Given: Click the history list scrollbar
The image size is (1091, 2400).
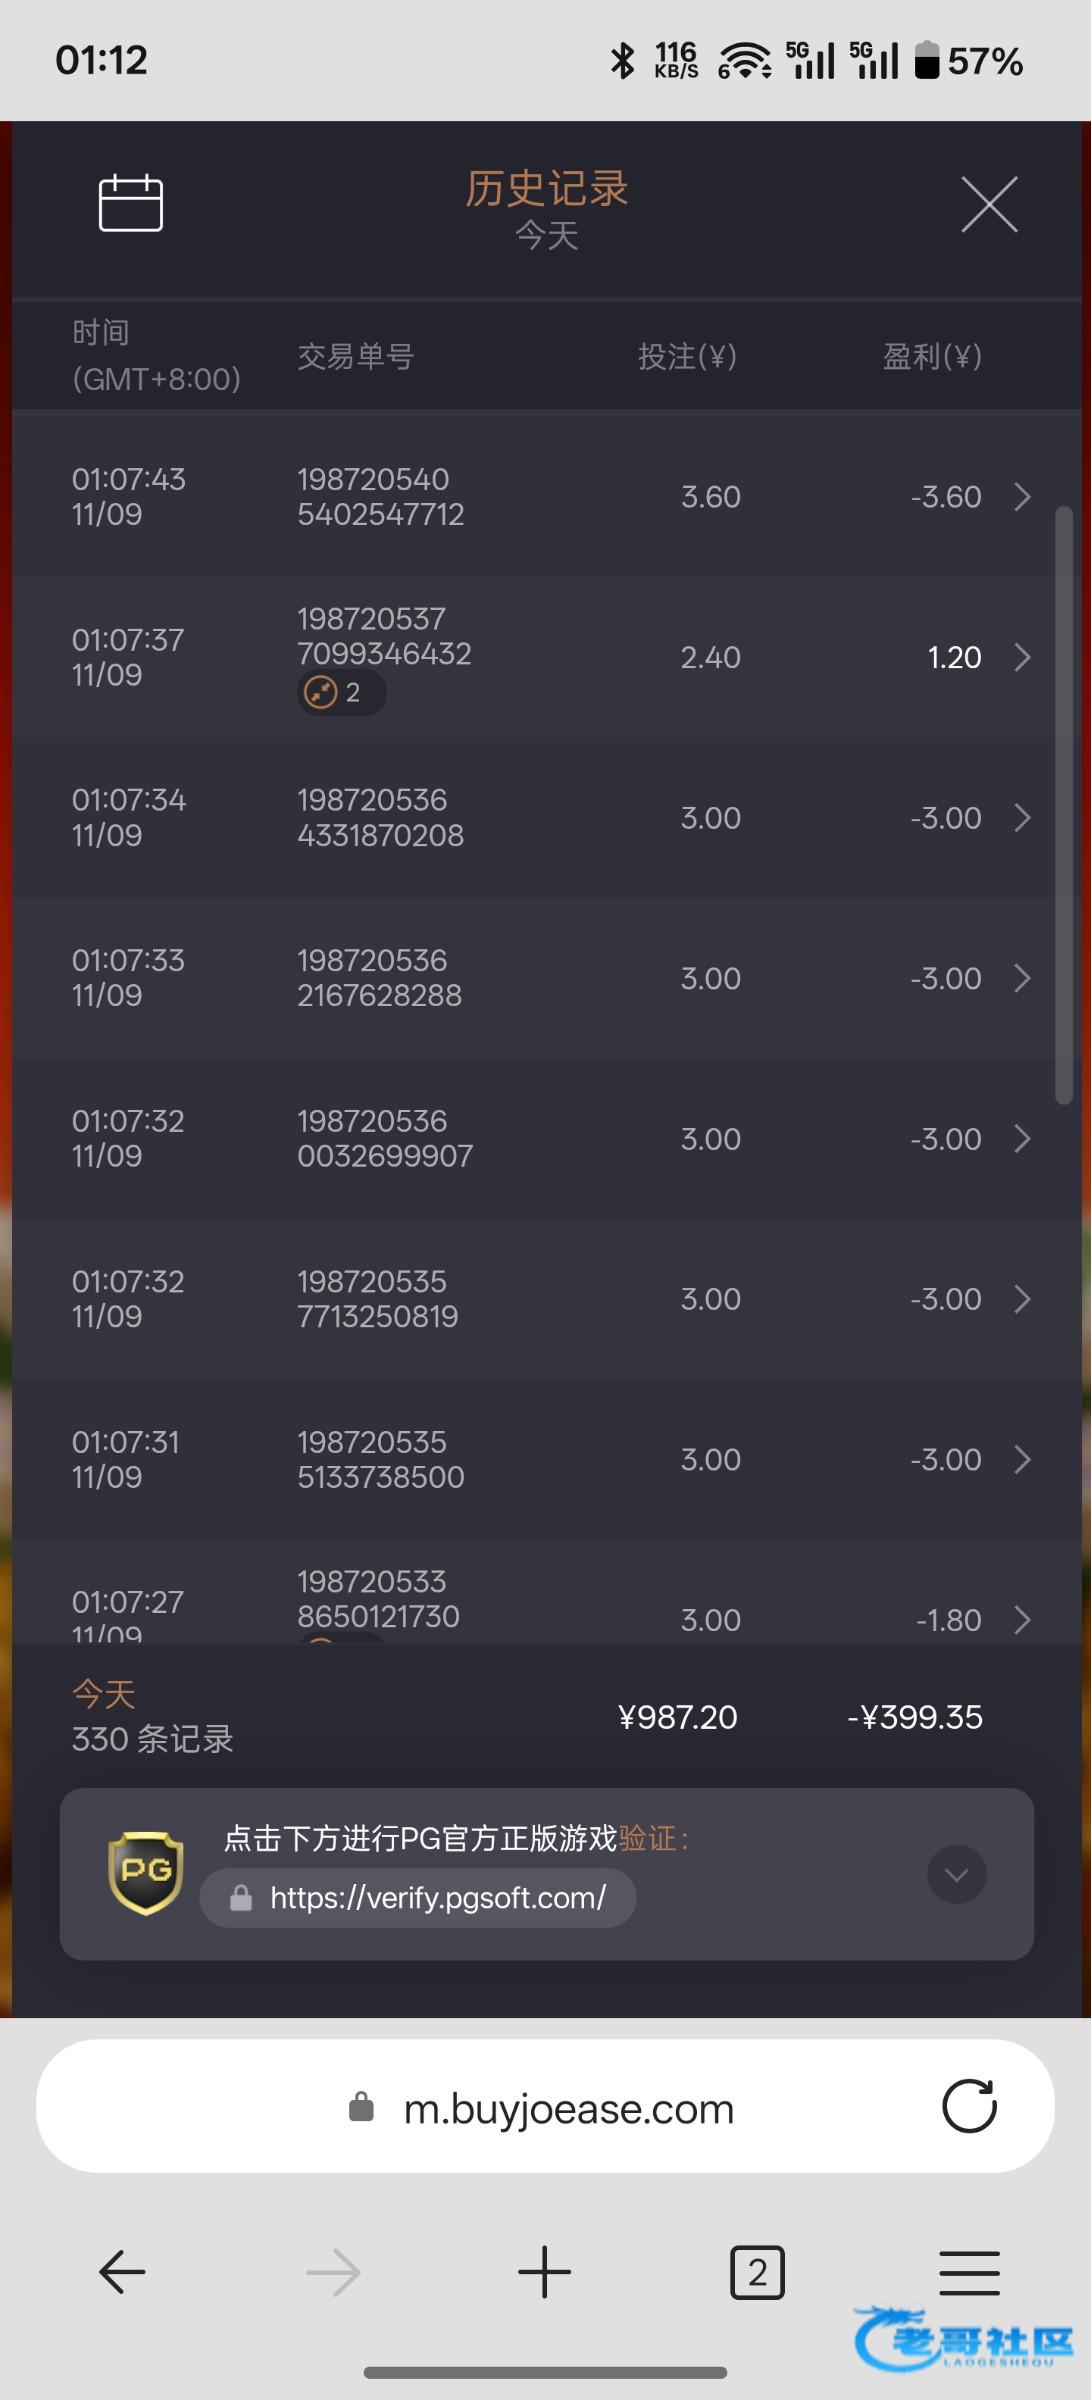Looking at the screenshot, I should click(x=1063, y=805).
